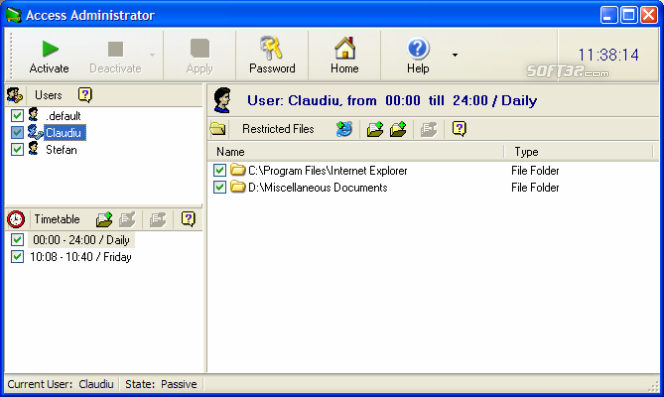664x397 pixels.
Task: Click the Users panel icon
Action: (15, 95)
